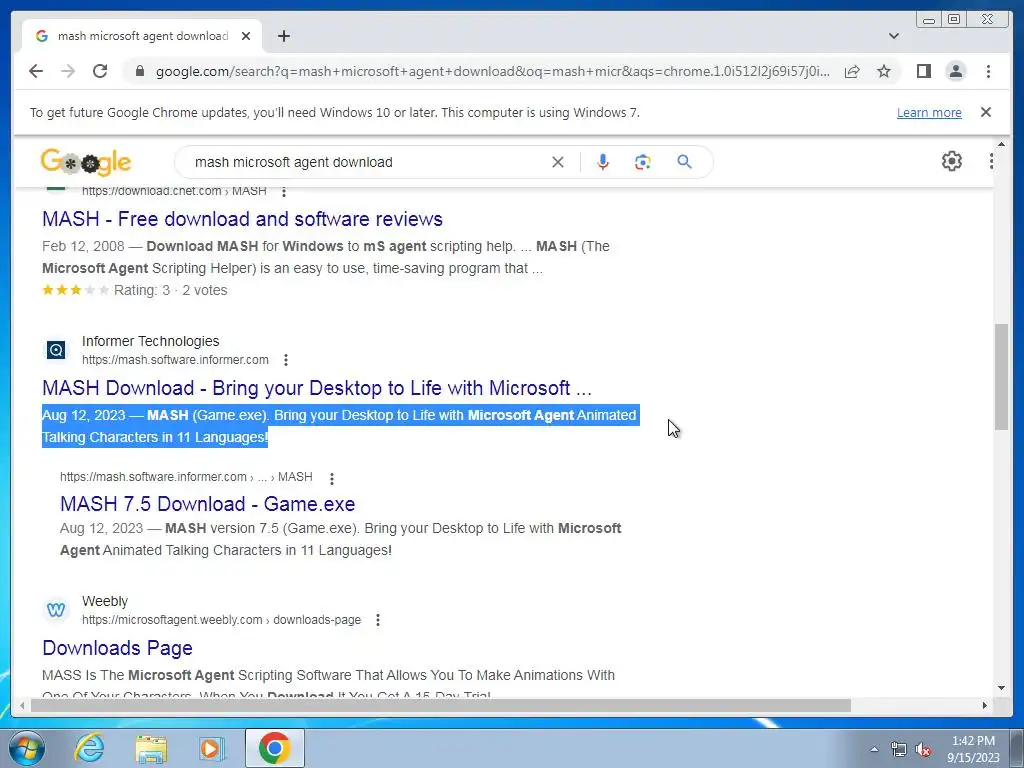Launch Internet Explorer from taskbar
This screenshot has width=1024, height=768.
point(89,748)
